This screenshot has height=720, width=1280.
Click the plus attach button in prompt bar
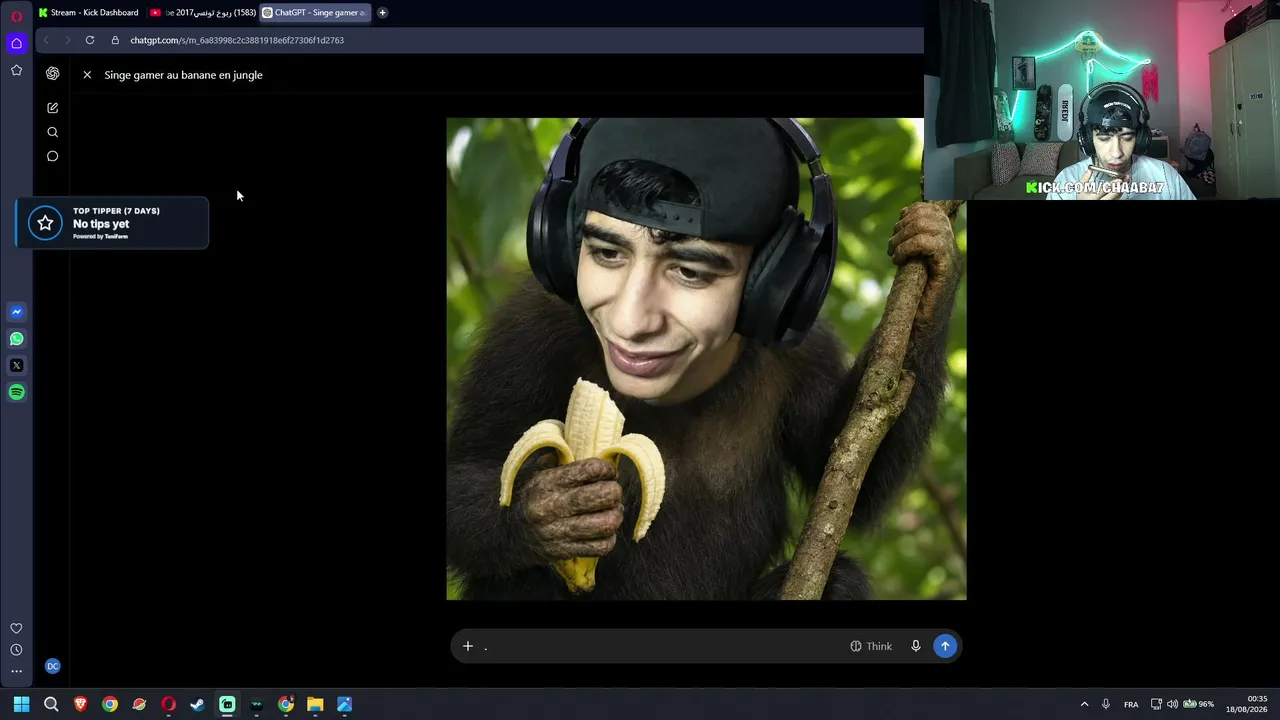coord(467,646)
